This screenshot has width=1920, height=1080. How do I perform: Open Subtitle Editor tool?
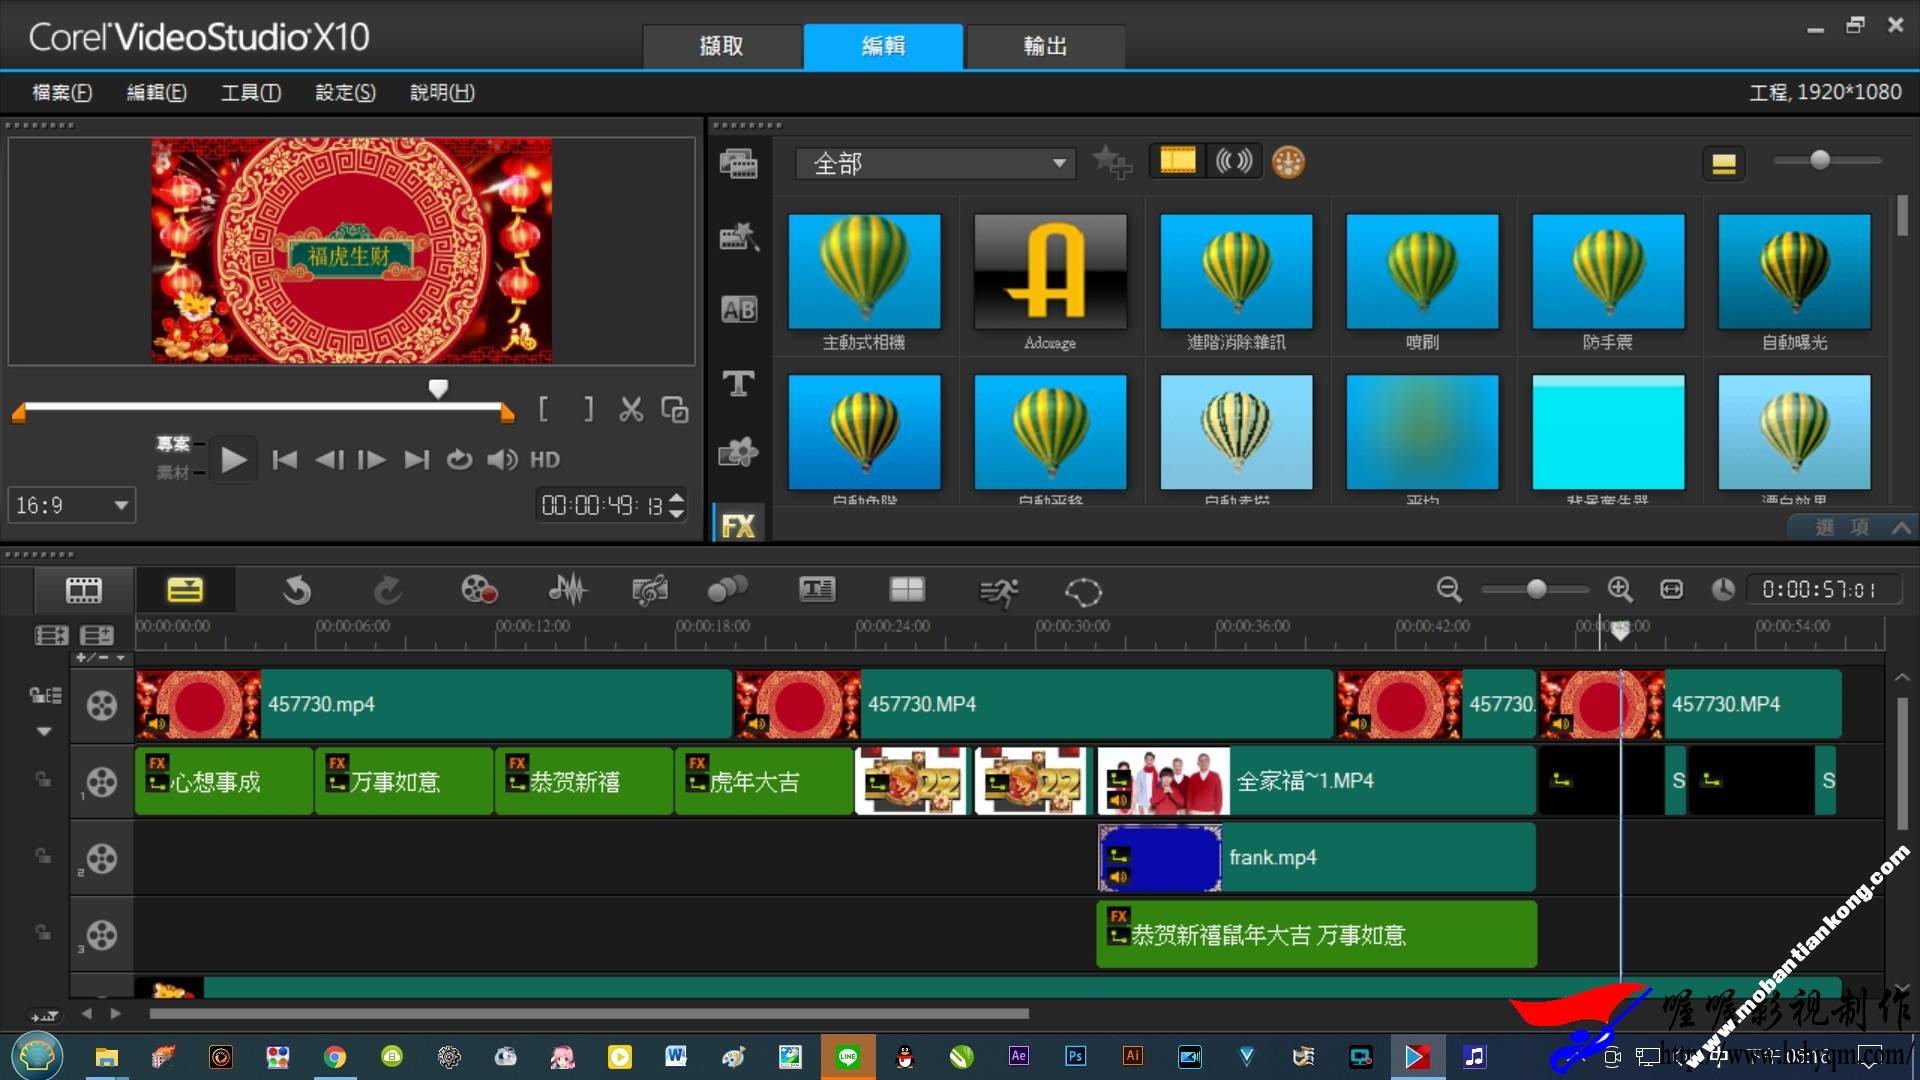[817, 590]
